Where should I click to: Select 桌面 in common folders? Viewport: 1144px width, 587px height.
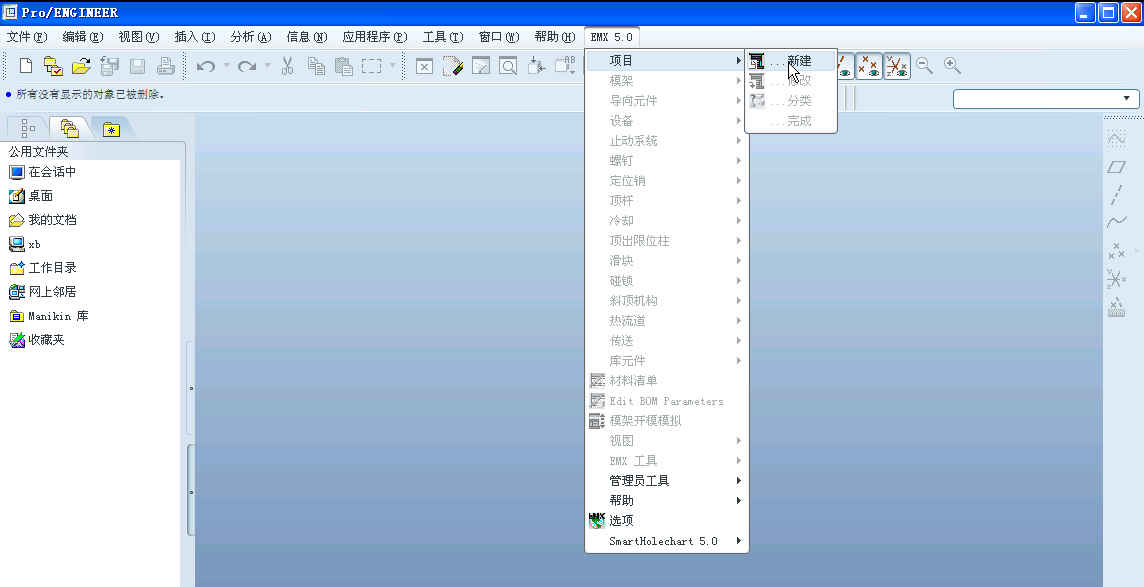click(31, 196)
